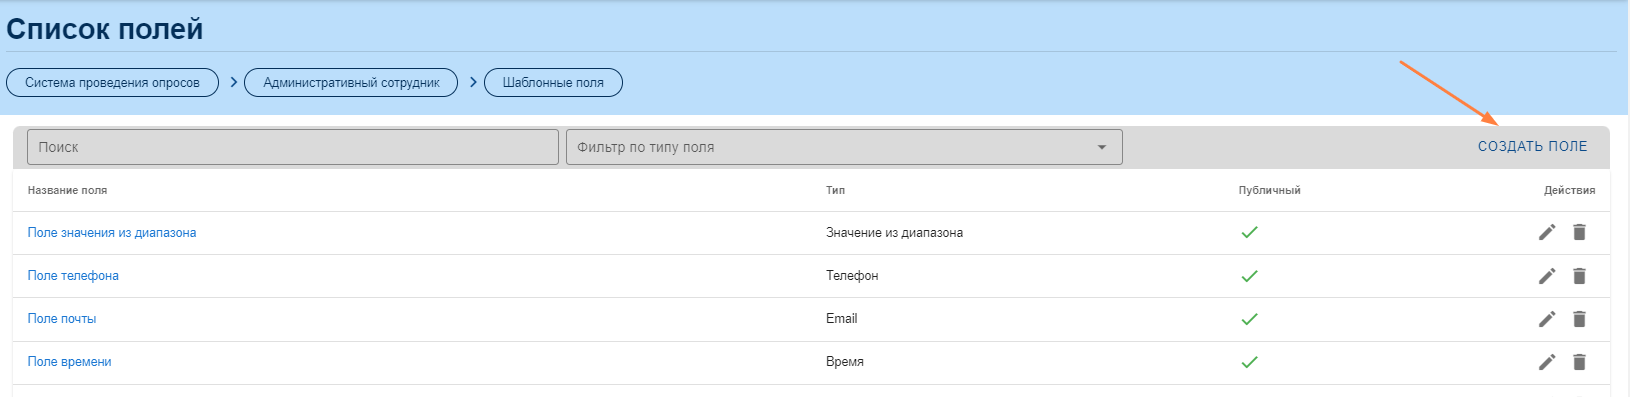This screenshot has height=397, width=1630.
Task: Open the 'Административный сотрудник' breadcrumb
Action: (x=351, y=83)
